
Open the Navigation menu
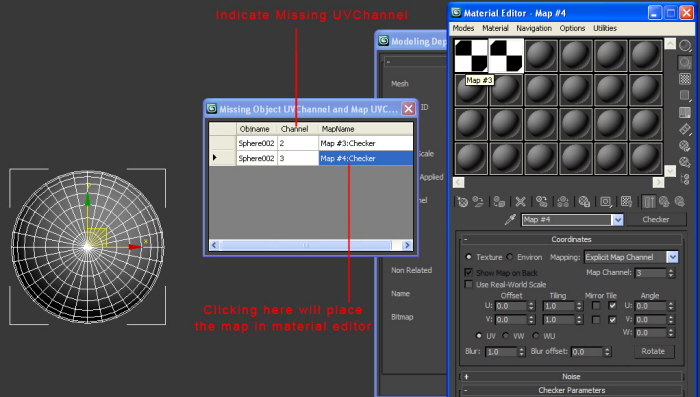point(534,28)
